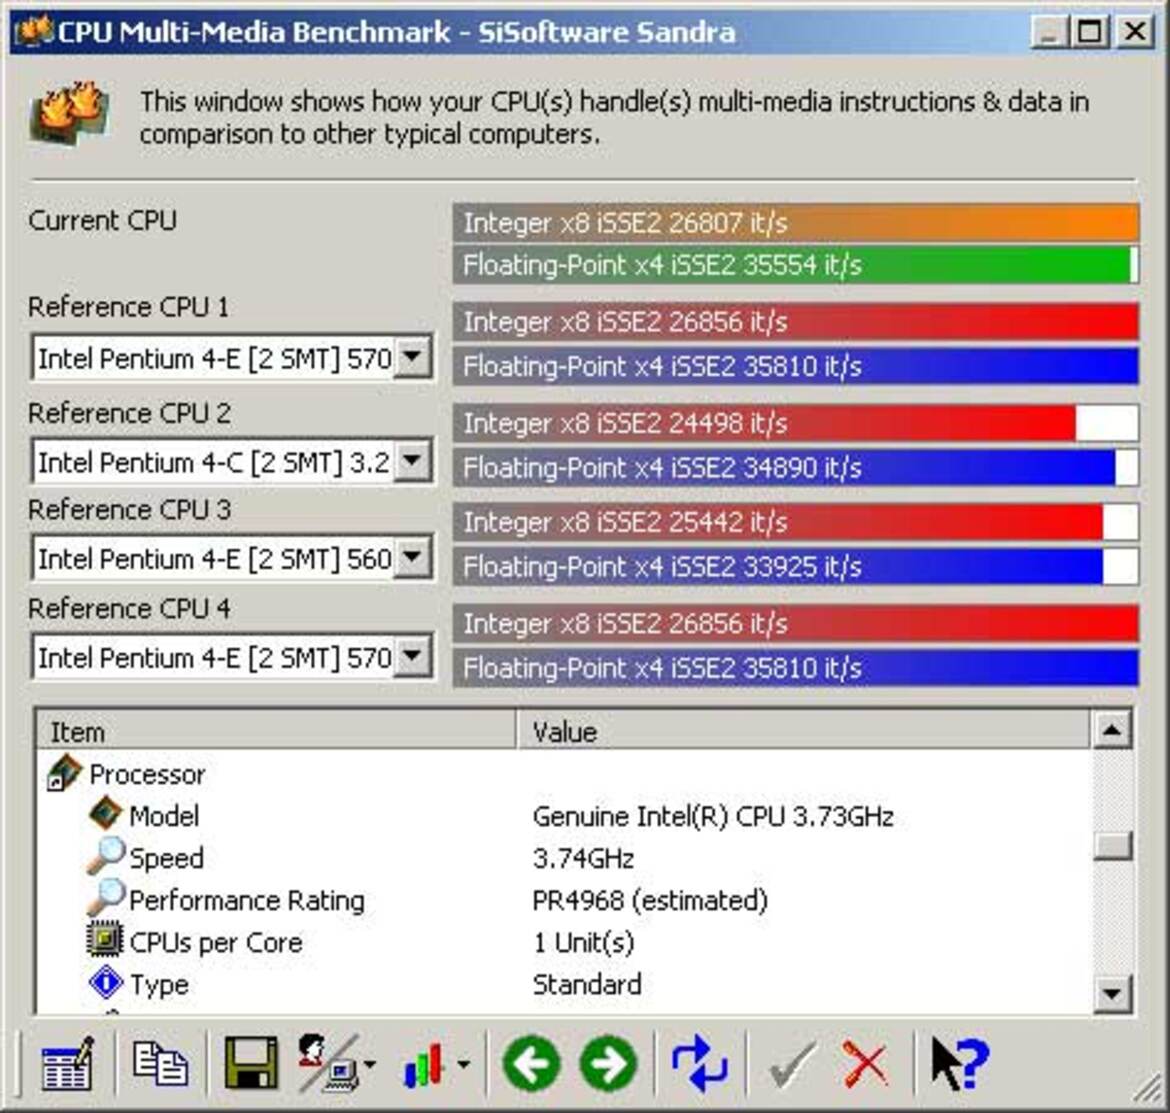Click the SiSoftware Sandra title bar icon

tap(34, 31)
